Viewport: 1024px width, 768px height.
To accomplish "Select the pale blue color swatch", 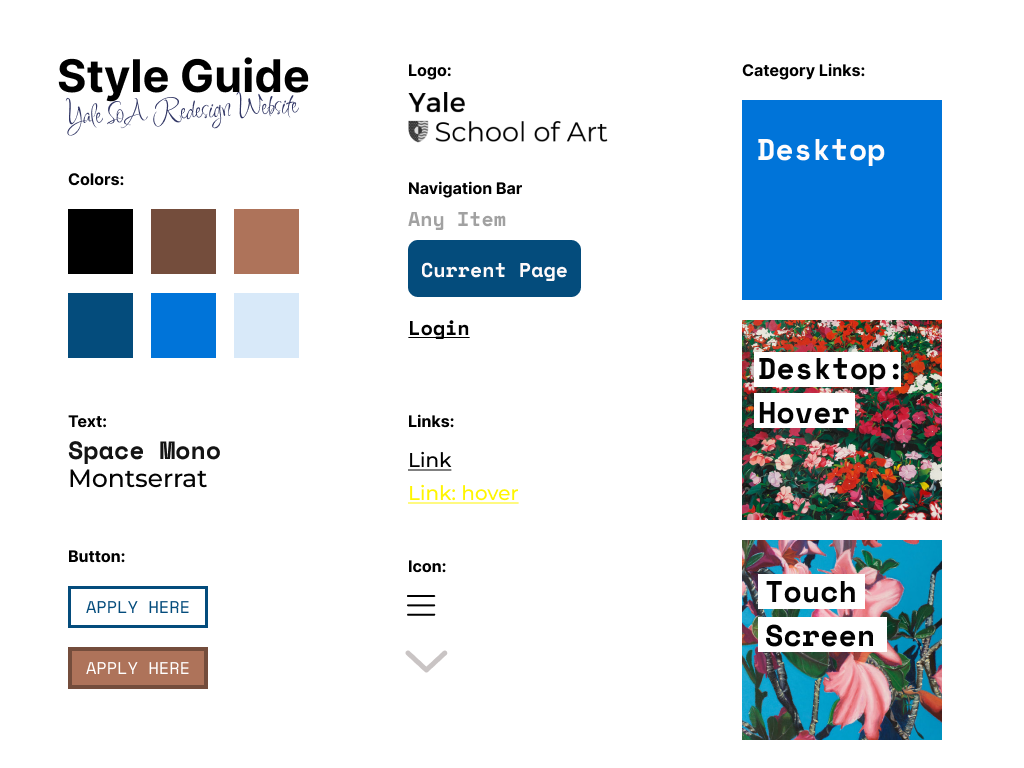I will (x=266, y=325).
